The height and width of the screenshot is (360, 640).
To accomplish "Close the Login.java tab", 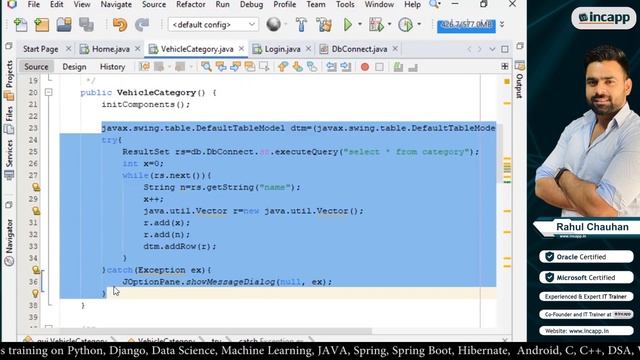I will pos(308,49).
